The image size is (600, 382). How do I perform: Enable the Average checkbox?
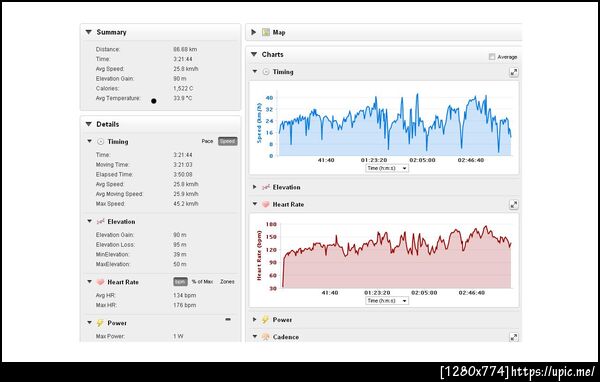pos(492,57)
